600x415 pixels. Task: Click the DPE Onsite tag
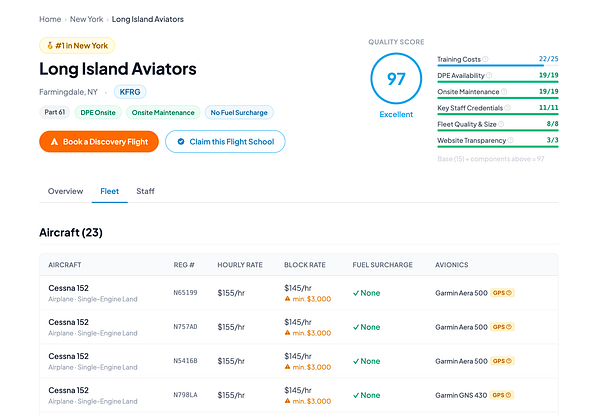(x=98, y=112)
